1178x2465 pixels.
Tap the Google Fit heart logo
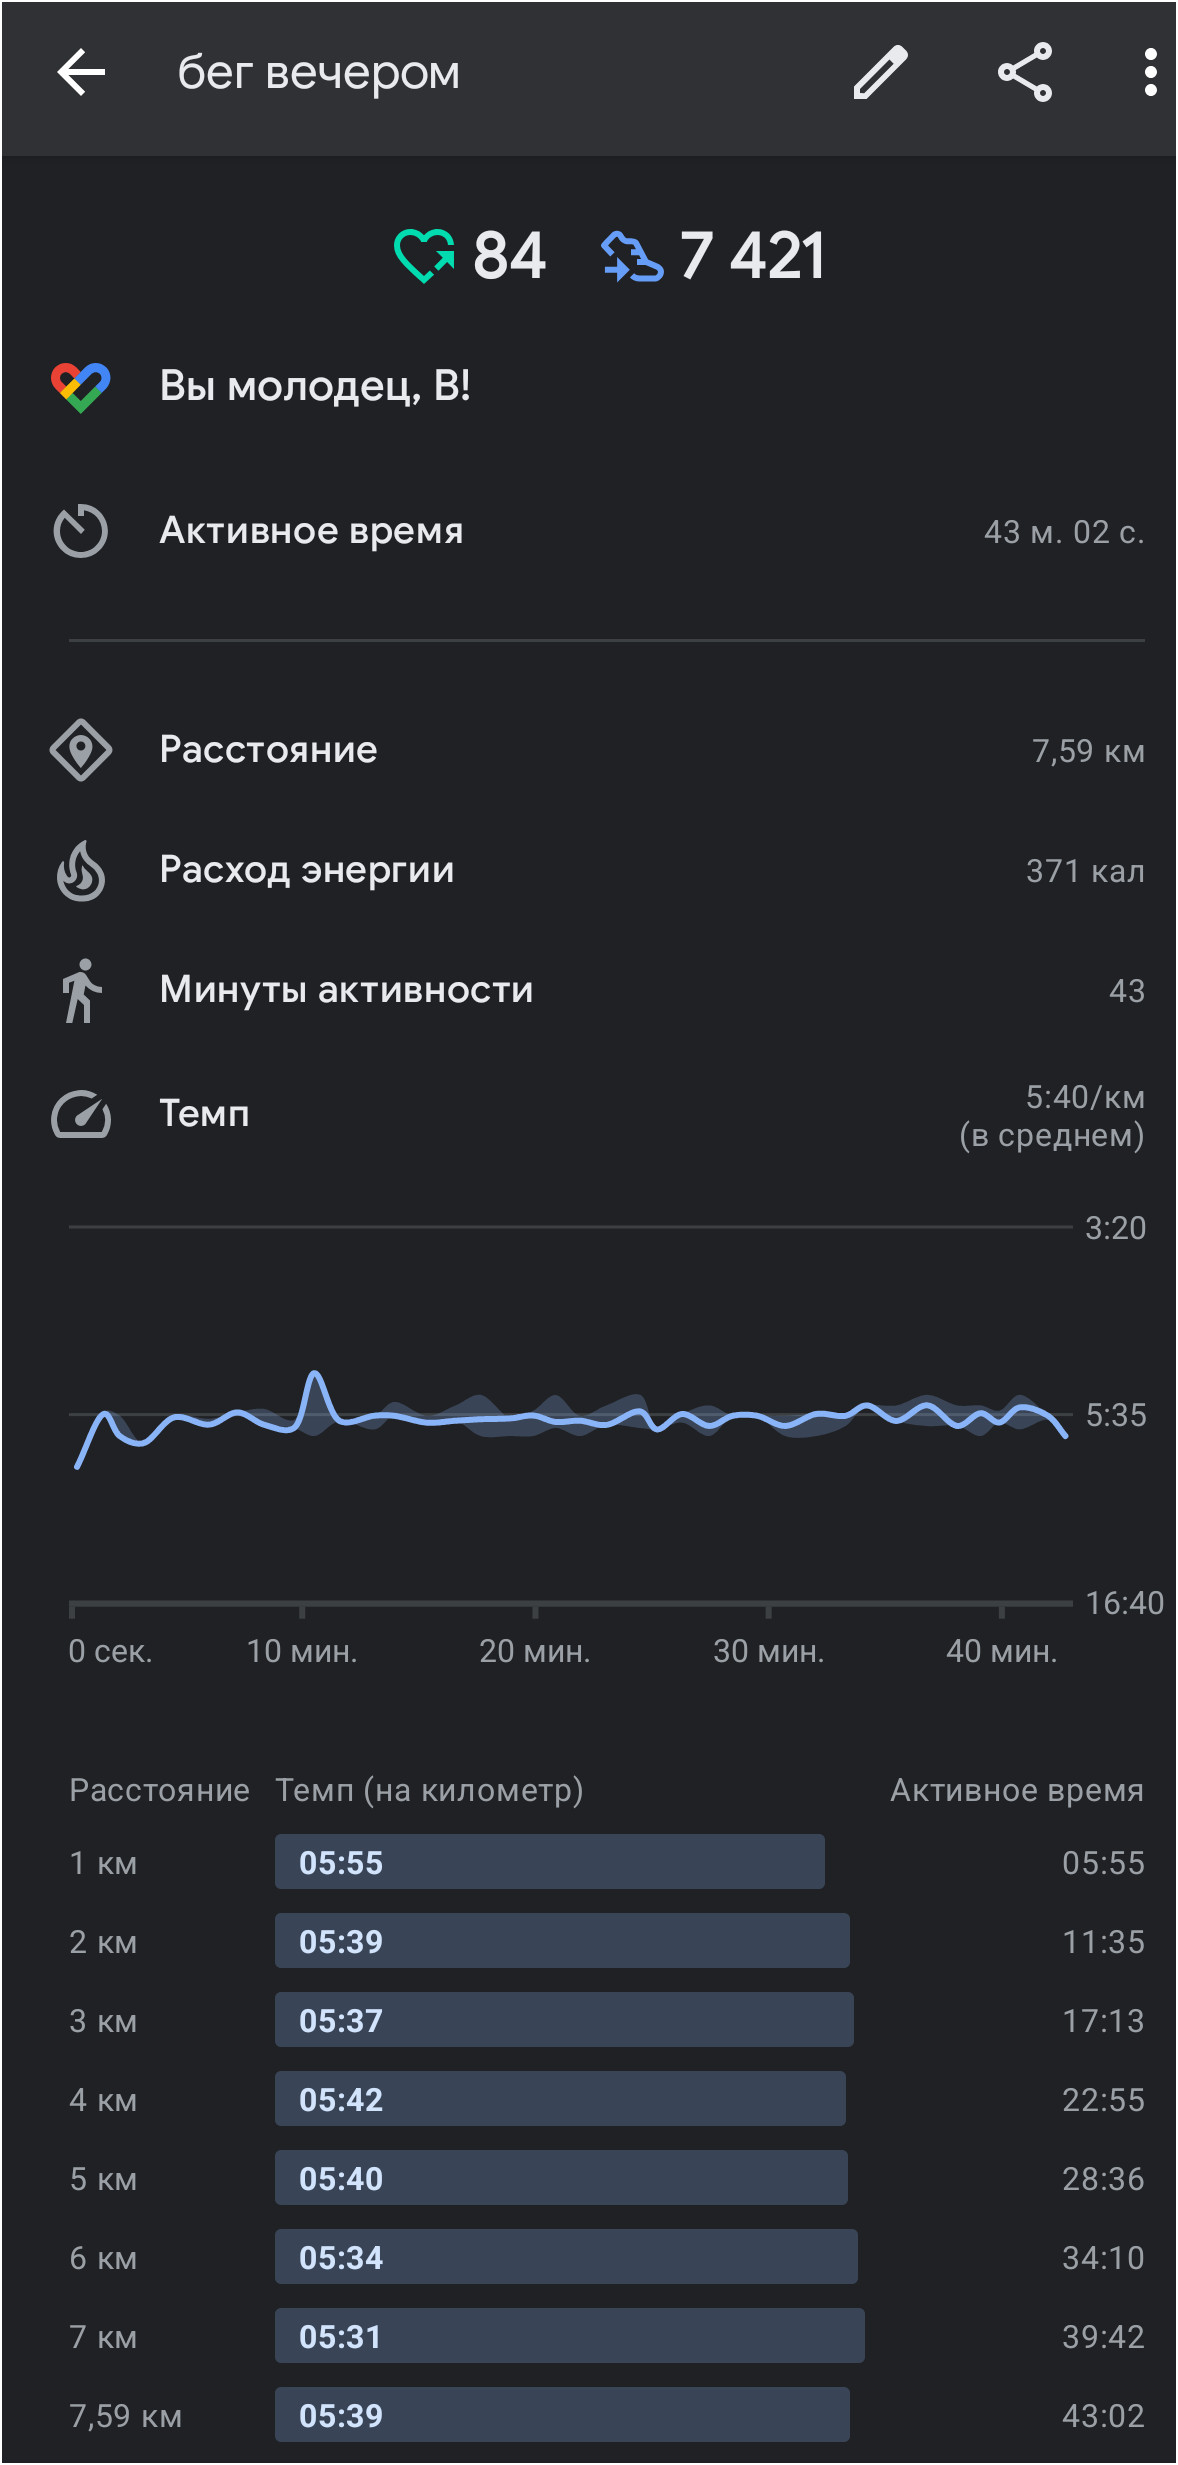pos(81,387)
